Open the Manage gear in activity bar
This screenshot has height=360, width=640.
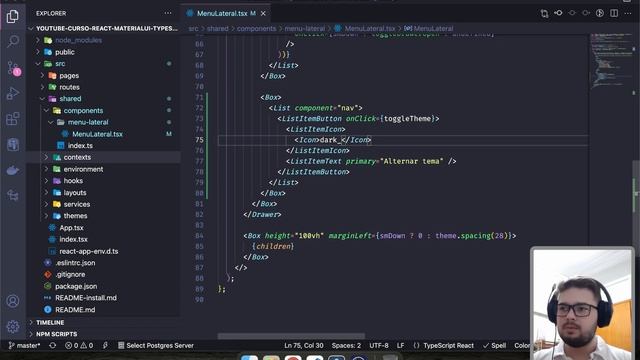(13, 326)
